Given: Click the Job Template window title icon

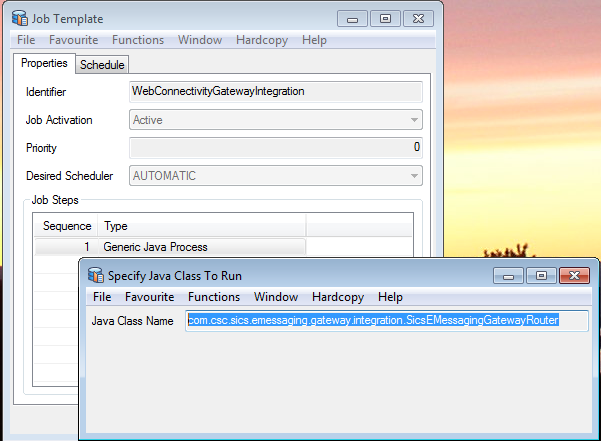Looking at the screenshot, I should tap(20, 18).
